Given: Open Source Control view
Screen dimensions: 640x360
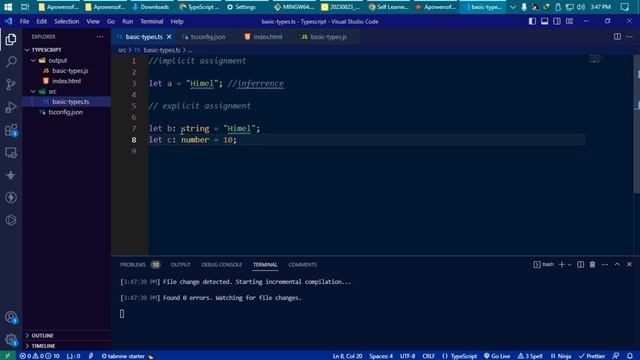Looking at the screenshot, I should (11, 84).
